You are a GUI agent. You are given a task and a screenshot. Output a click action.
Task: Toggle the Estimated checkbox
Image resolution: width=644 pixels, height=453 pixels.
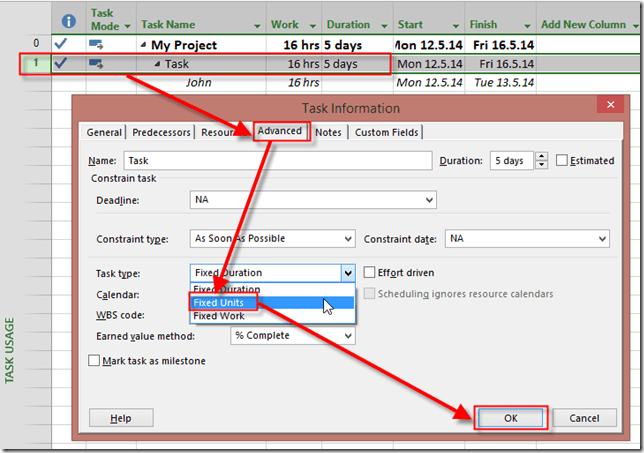562,161
